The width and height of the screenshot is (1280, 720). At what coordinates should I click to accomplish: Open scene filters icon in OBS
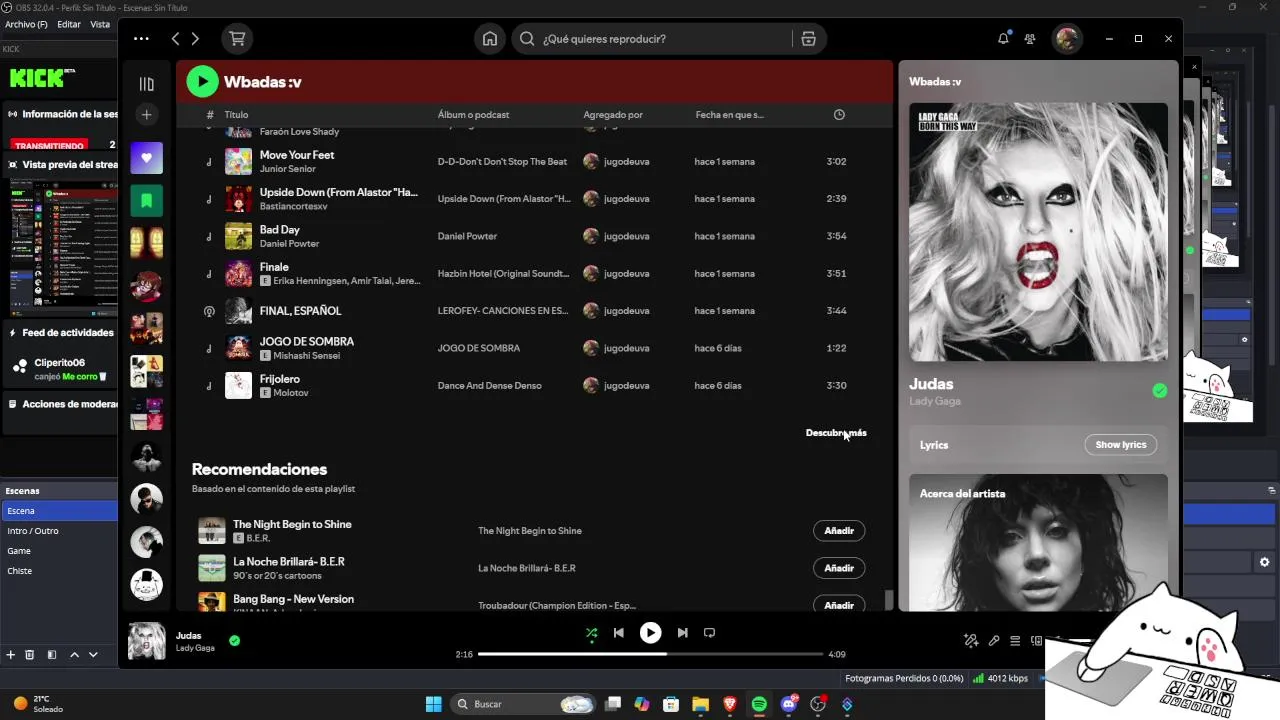click(52, 655)
